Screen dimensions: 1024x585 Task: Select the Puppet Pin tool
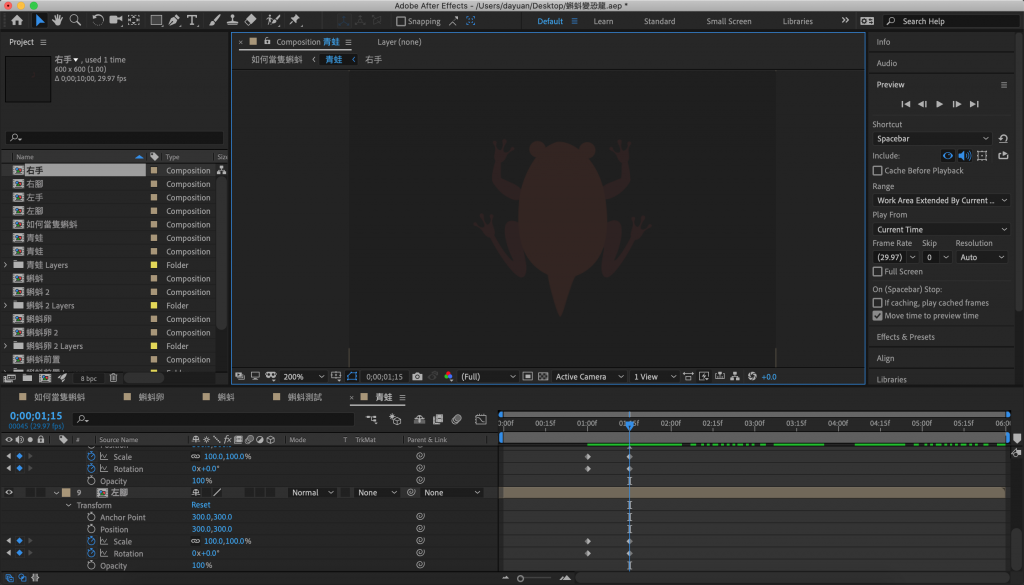[295, 21]
